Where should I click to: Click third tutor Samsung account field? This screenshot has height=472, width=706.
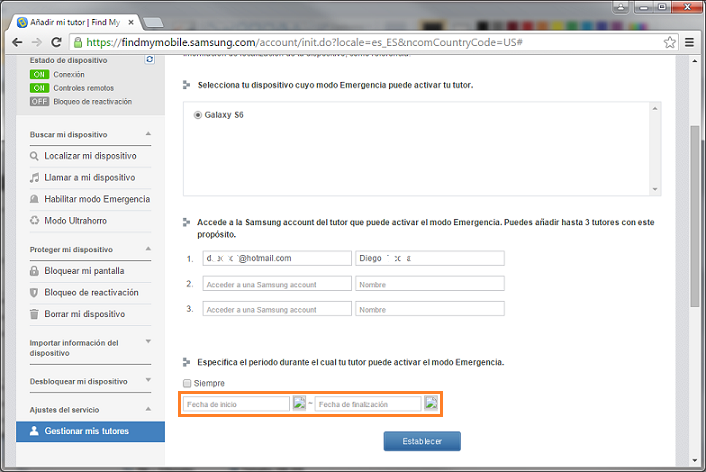(277, 309)
